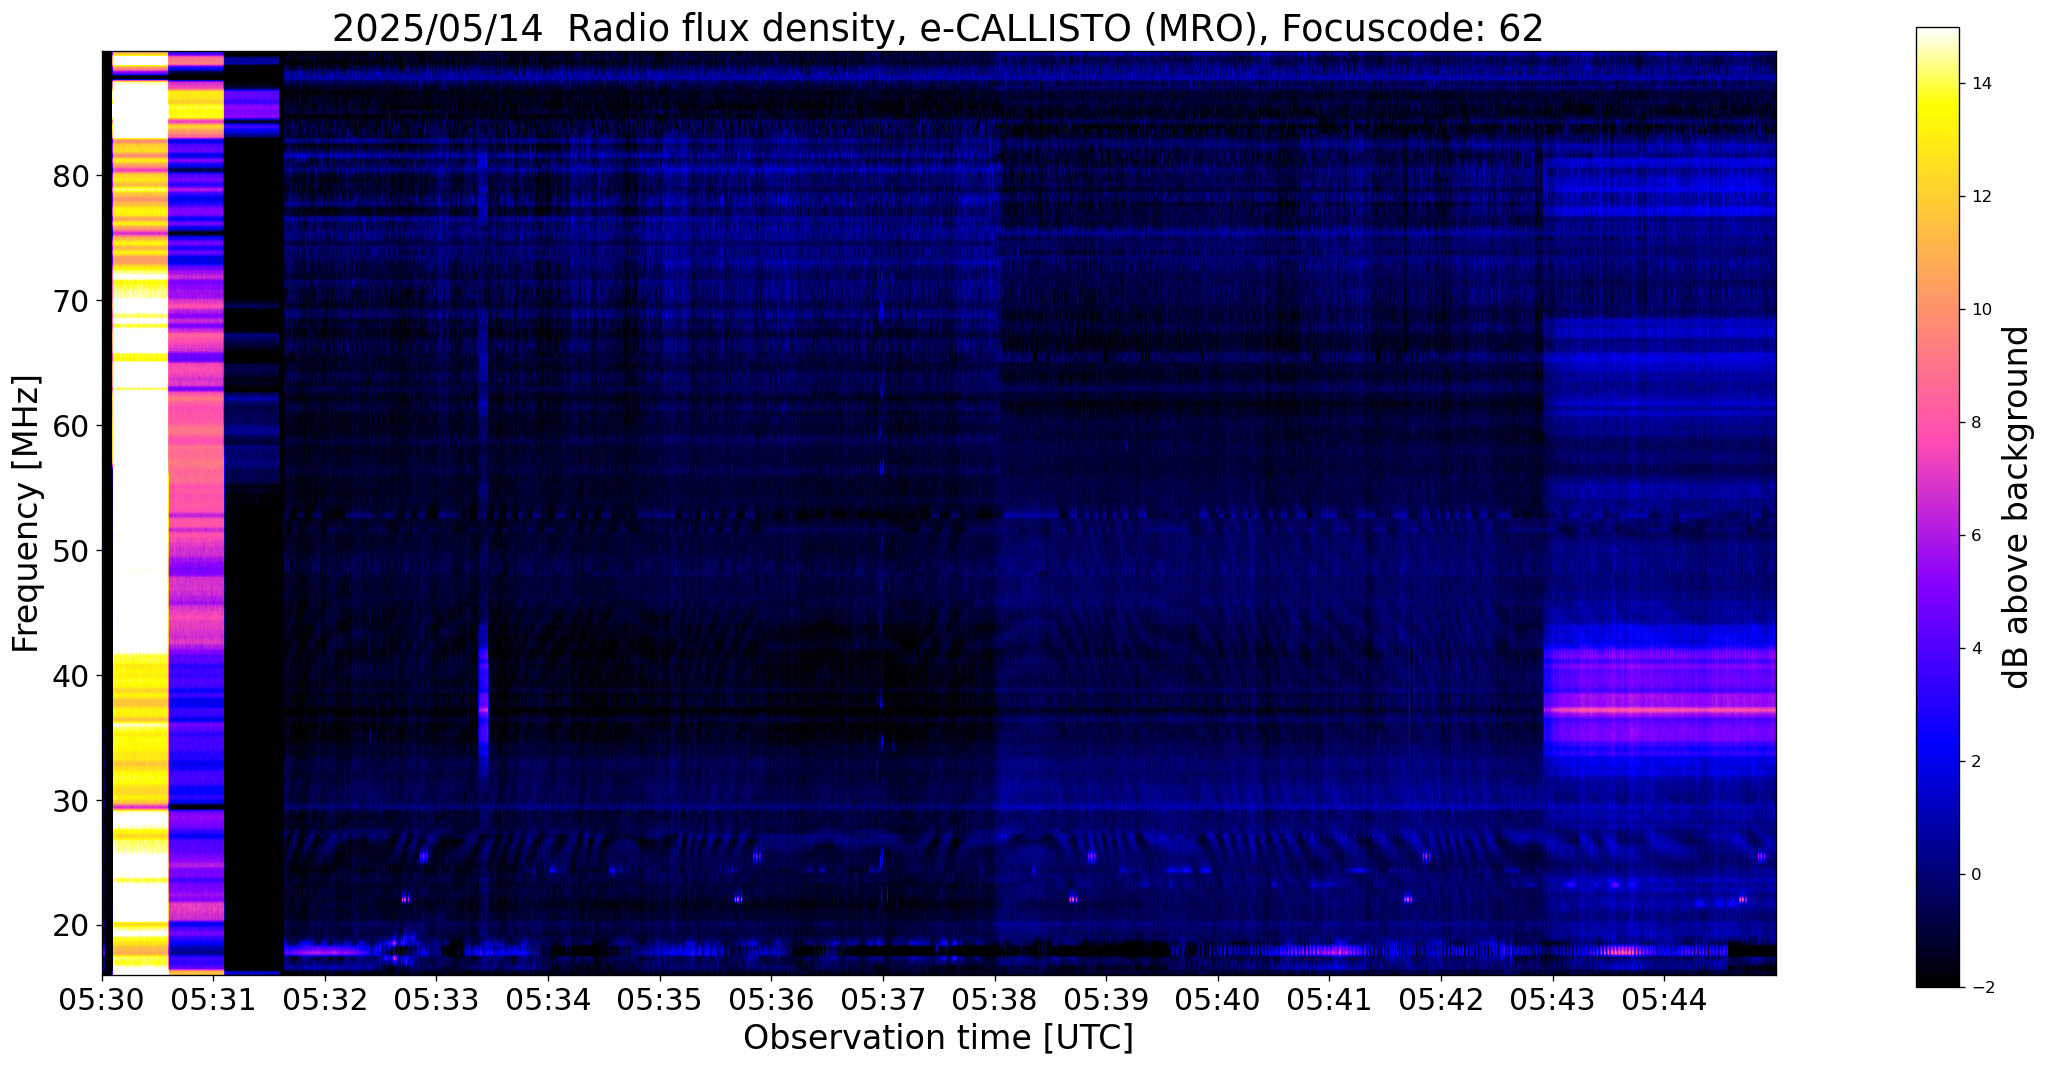Click the 05:35 time tick label
Screen dimensions: 2047x1067
pos(660,998)
